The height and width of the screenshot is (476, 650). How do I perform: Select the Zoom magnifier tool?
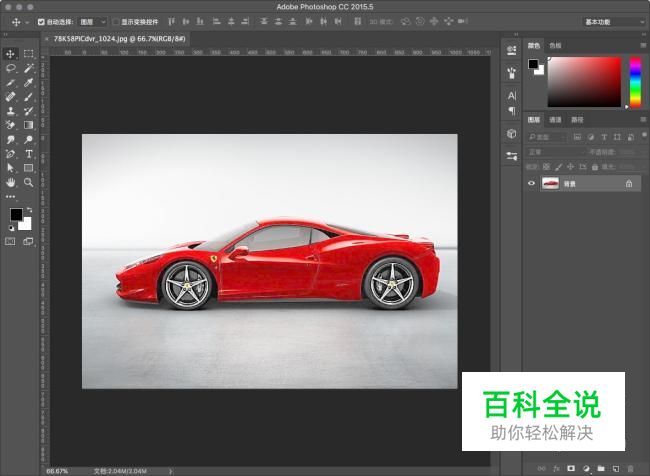pyautogui.click(x=29, y=183)
